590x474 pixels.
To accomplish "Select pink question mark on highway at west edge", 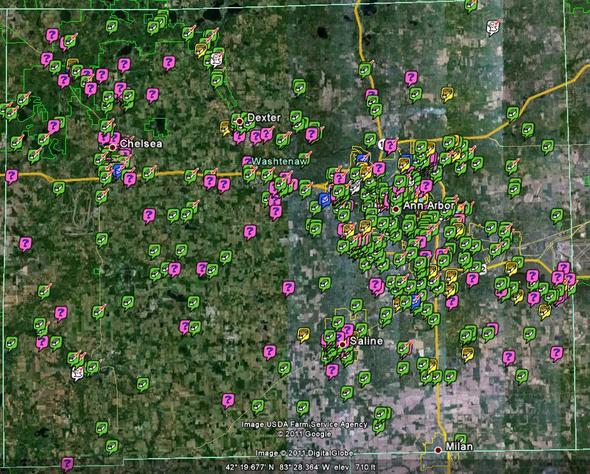I will [11, 176].
